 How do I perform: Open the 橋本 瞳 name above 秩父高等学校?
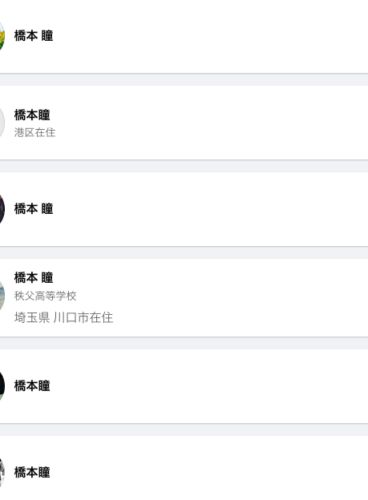coord(34,277)
